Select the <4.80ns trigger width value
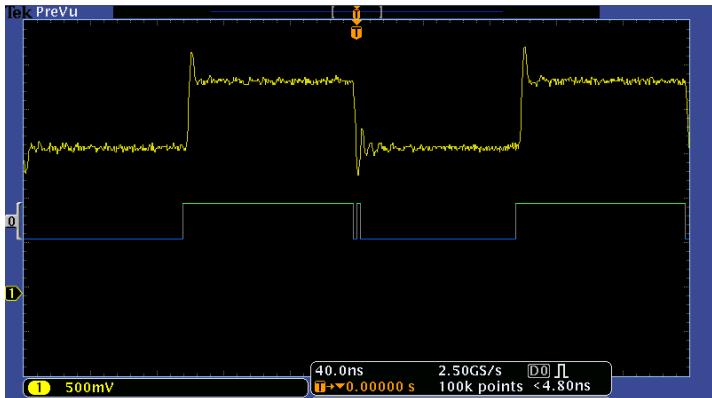This screenshot has height=398, width=712. tap(562, 386)
